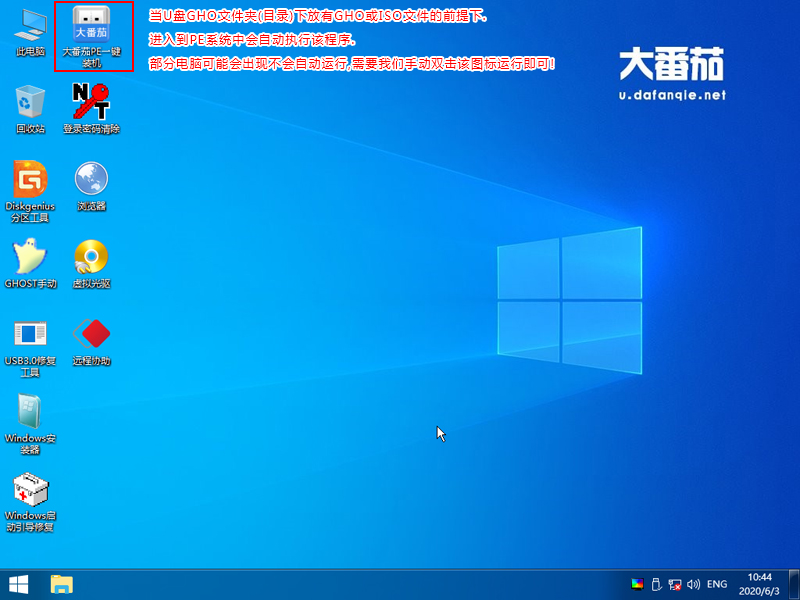Open File Explorer from the taskbar
The width and height of the screenshot is (800, 600).
click(x=62, y=584)
